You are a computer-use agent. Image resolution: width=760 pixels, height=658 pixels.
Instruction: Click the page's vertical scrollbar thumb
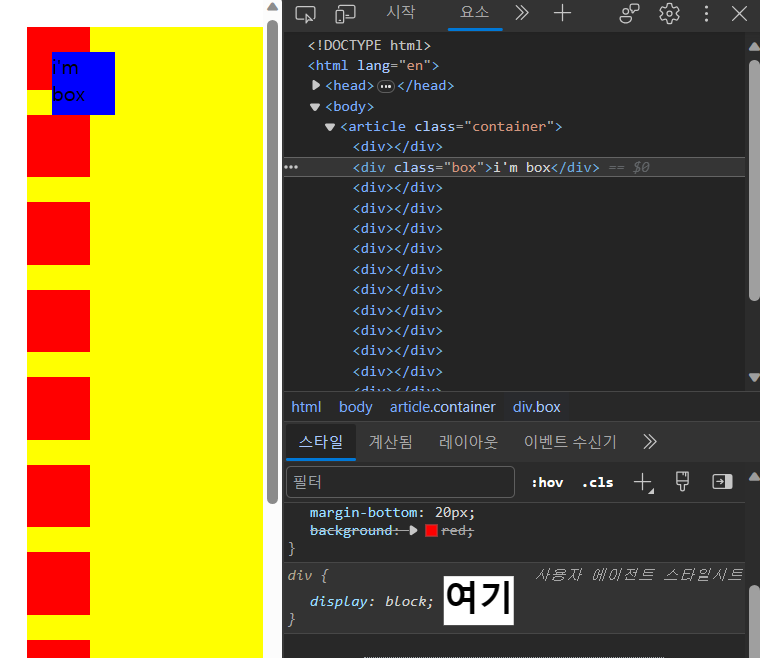(x=272, y=262)
